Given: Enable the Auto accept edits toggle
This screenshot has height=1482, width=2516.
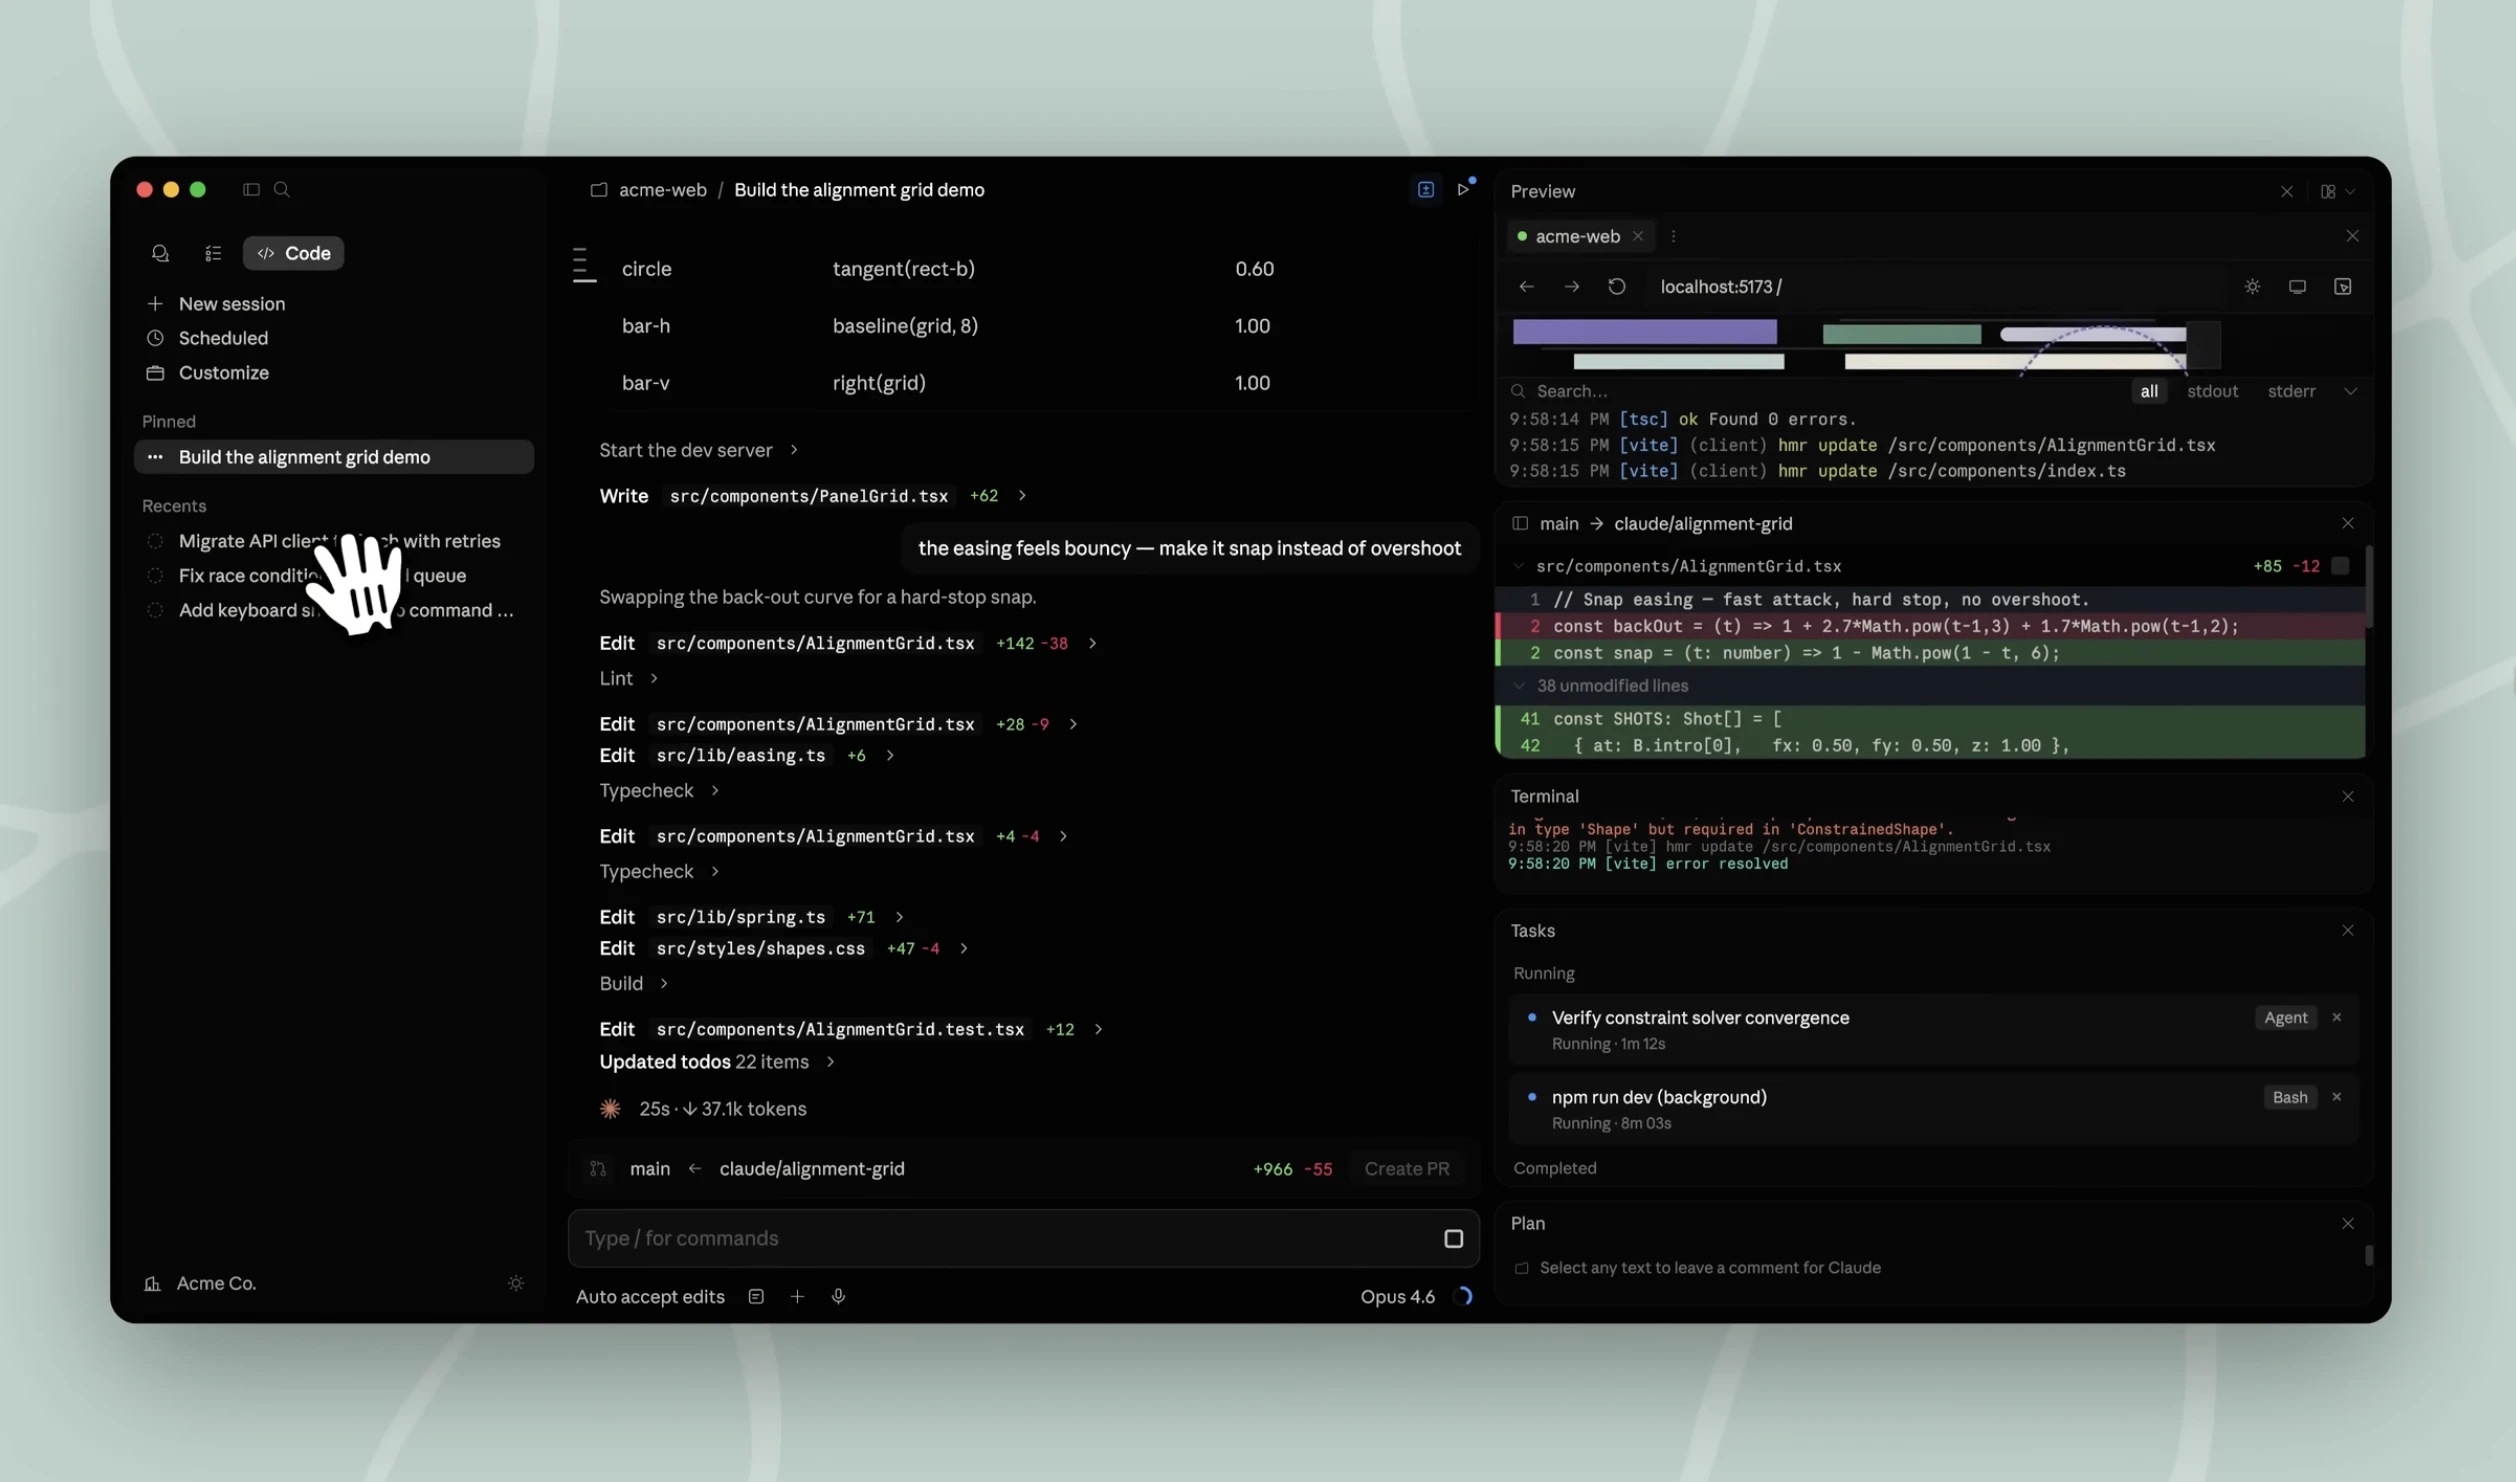Looking at the screenshot, I should (650, 1297).
